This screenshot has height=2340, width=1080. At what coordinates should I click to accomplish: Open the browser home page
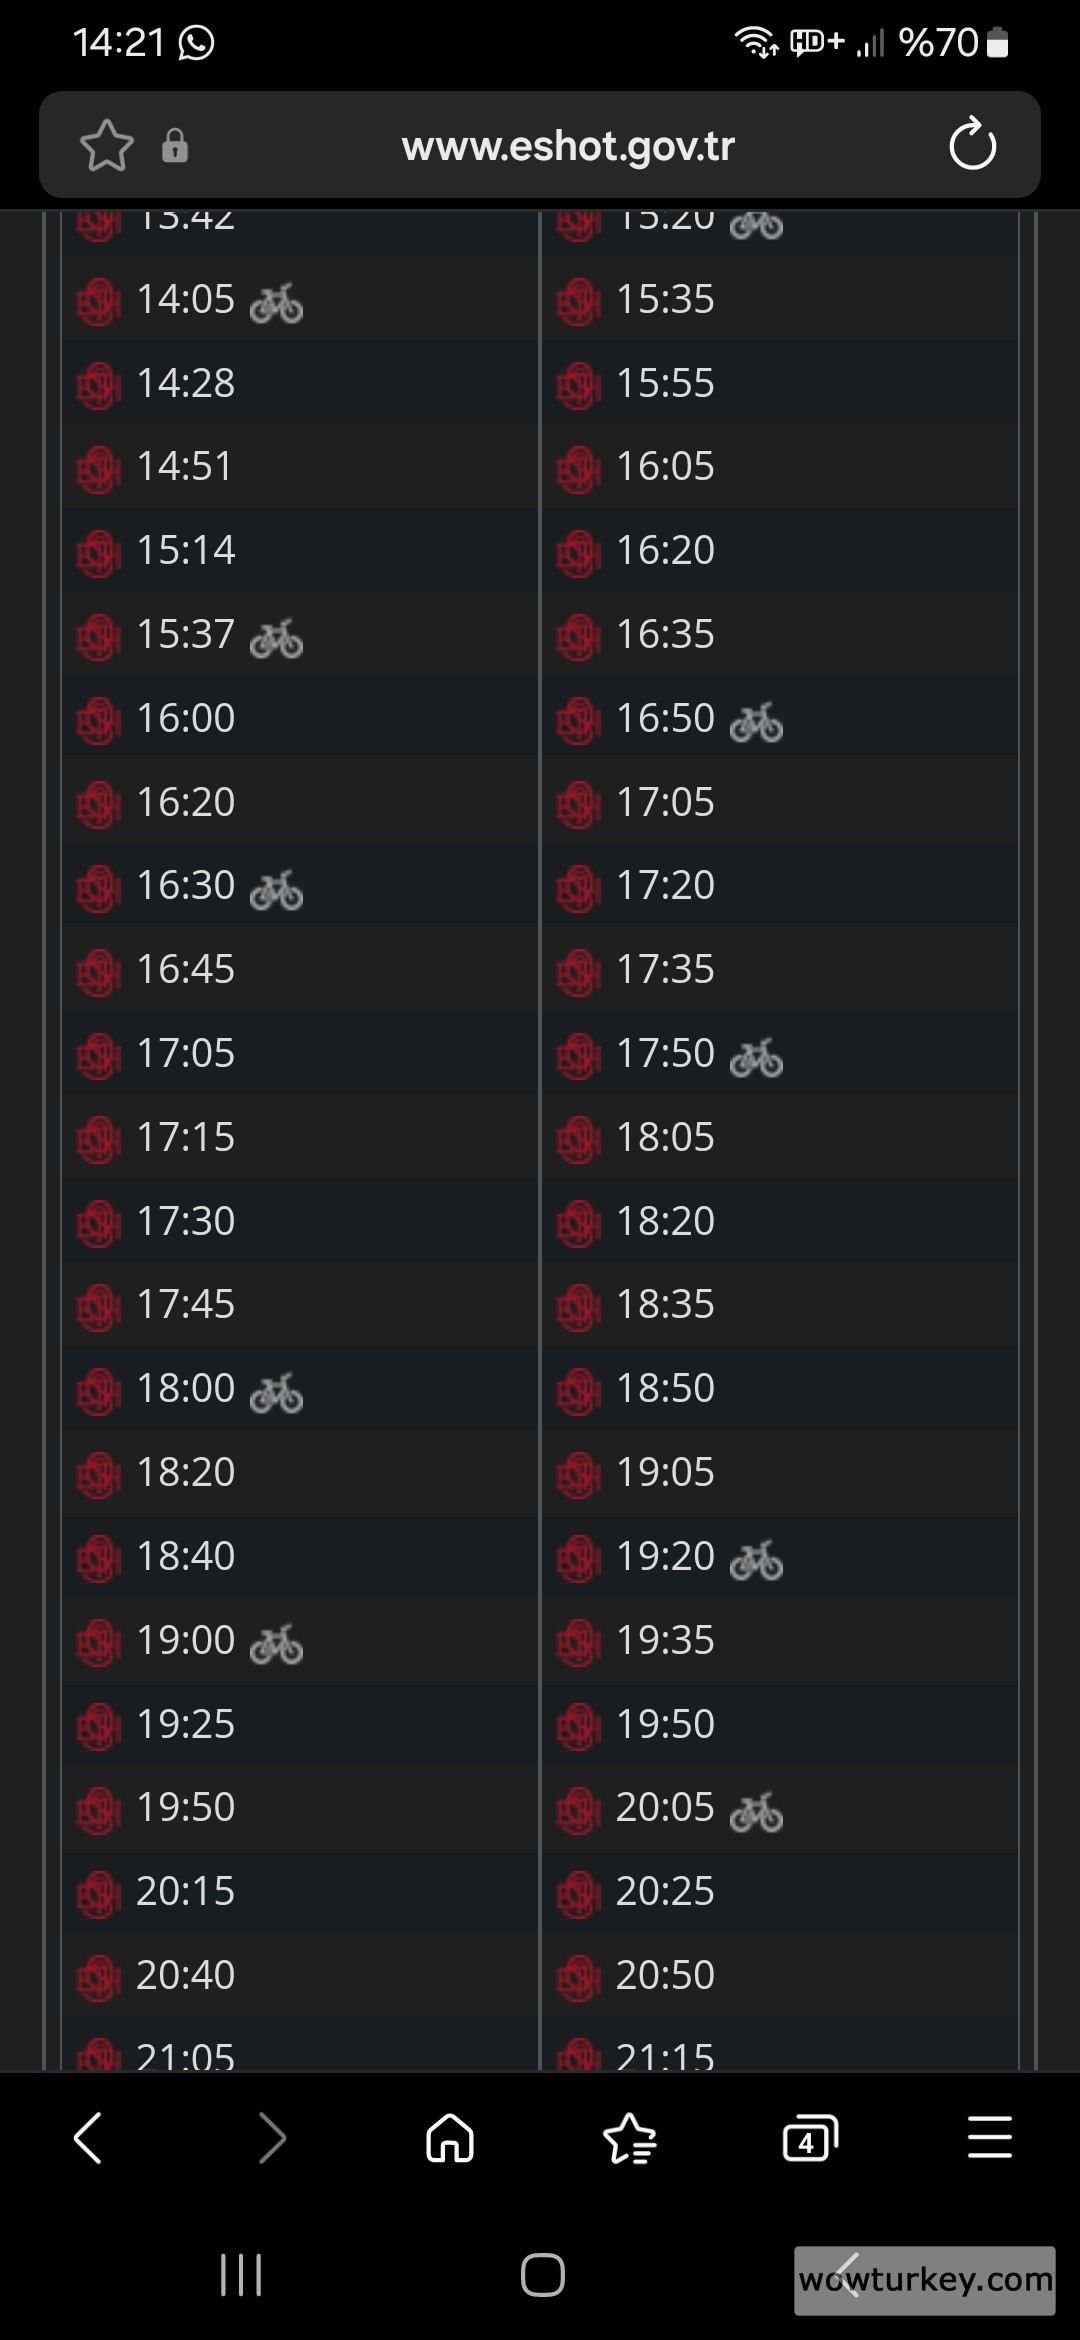(x=450, y=2139)
